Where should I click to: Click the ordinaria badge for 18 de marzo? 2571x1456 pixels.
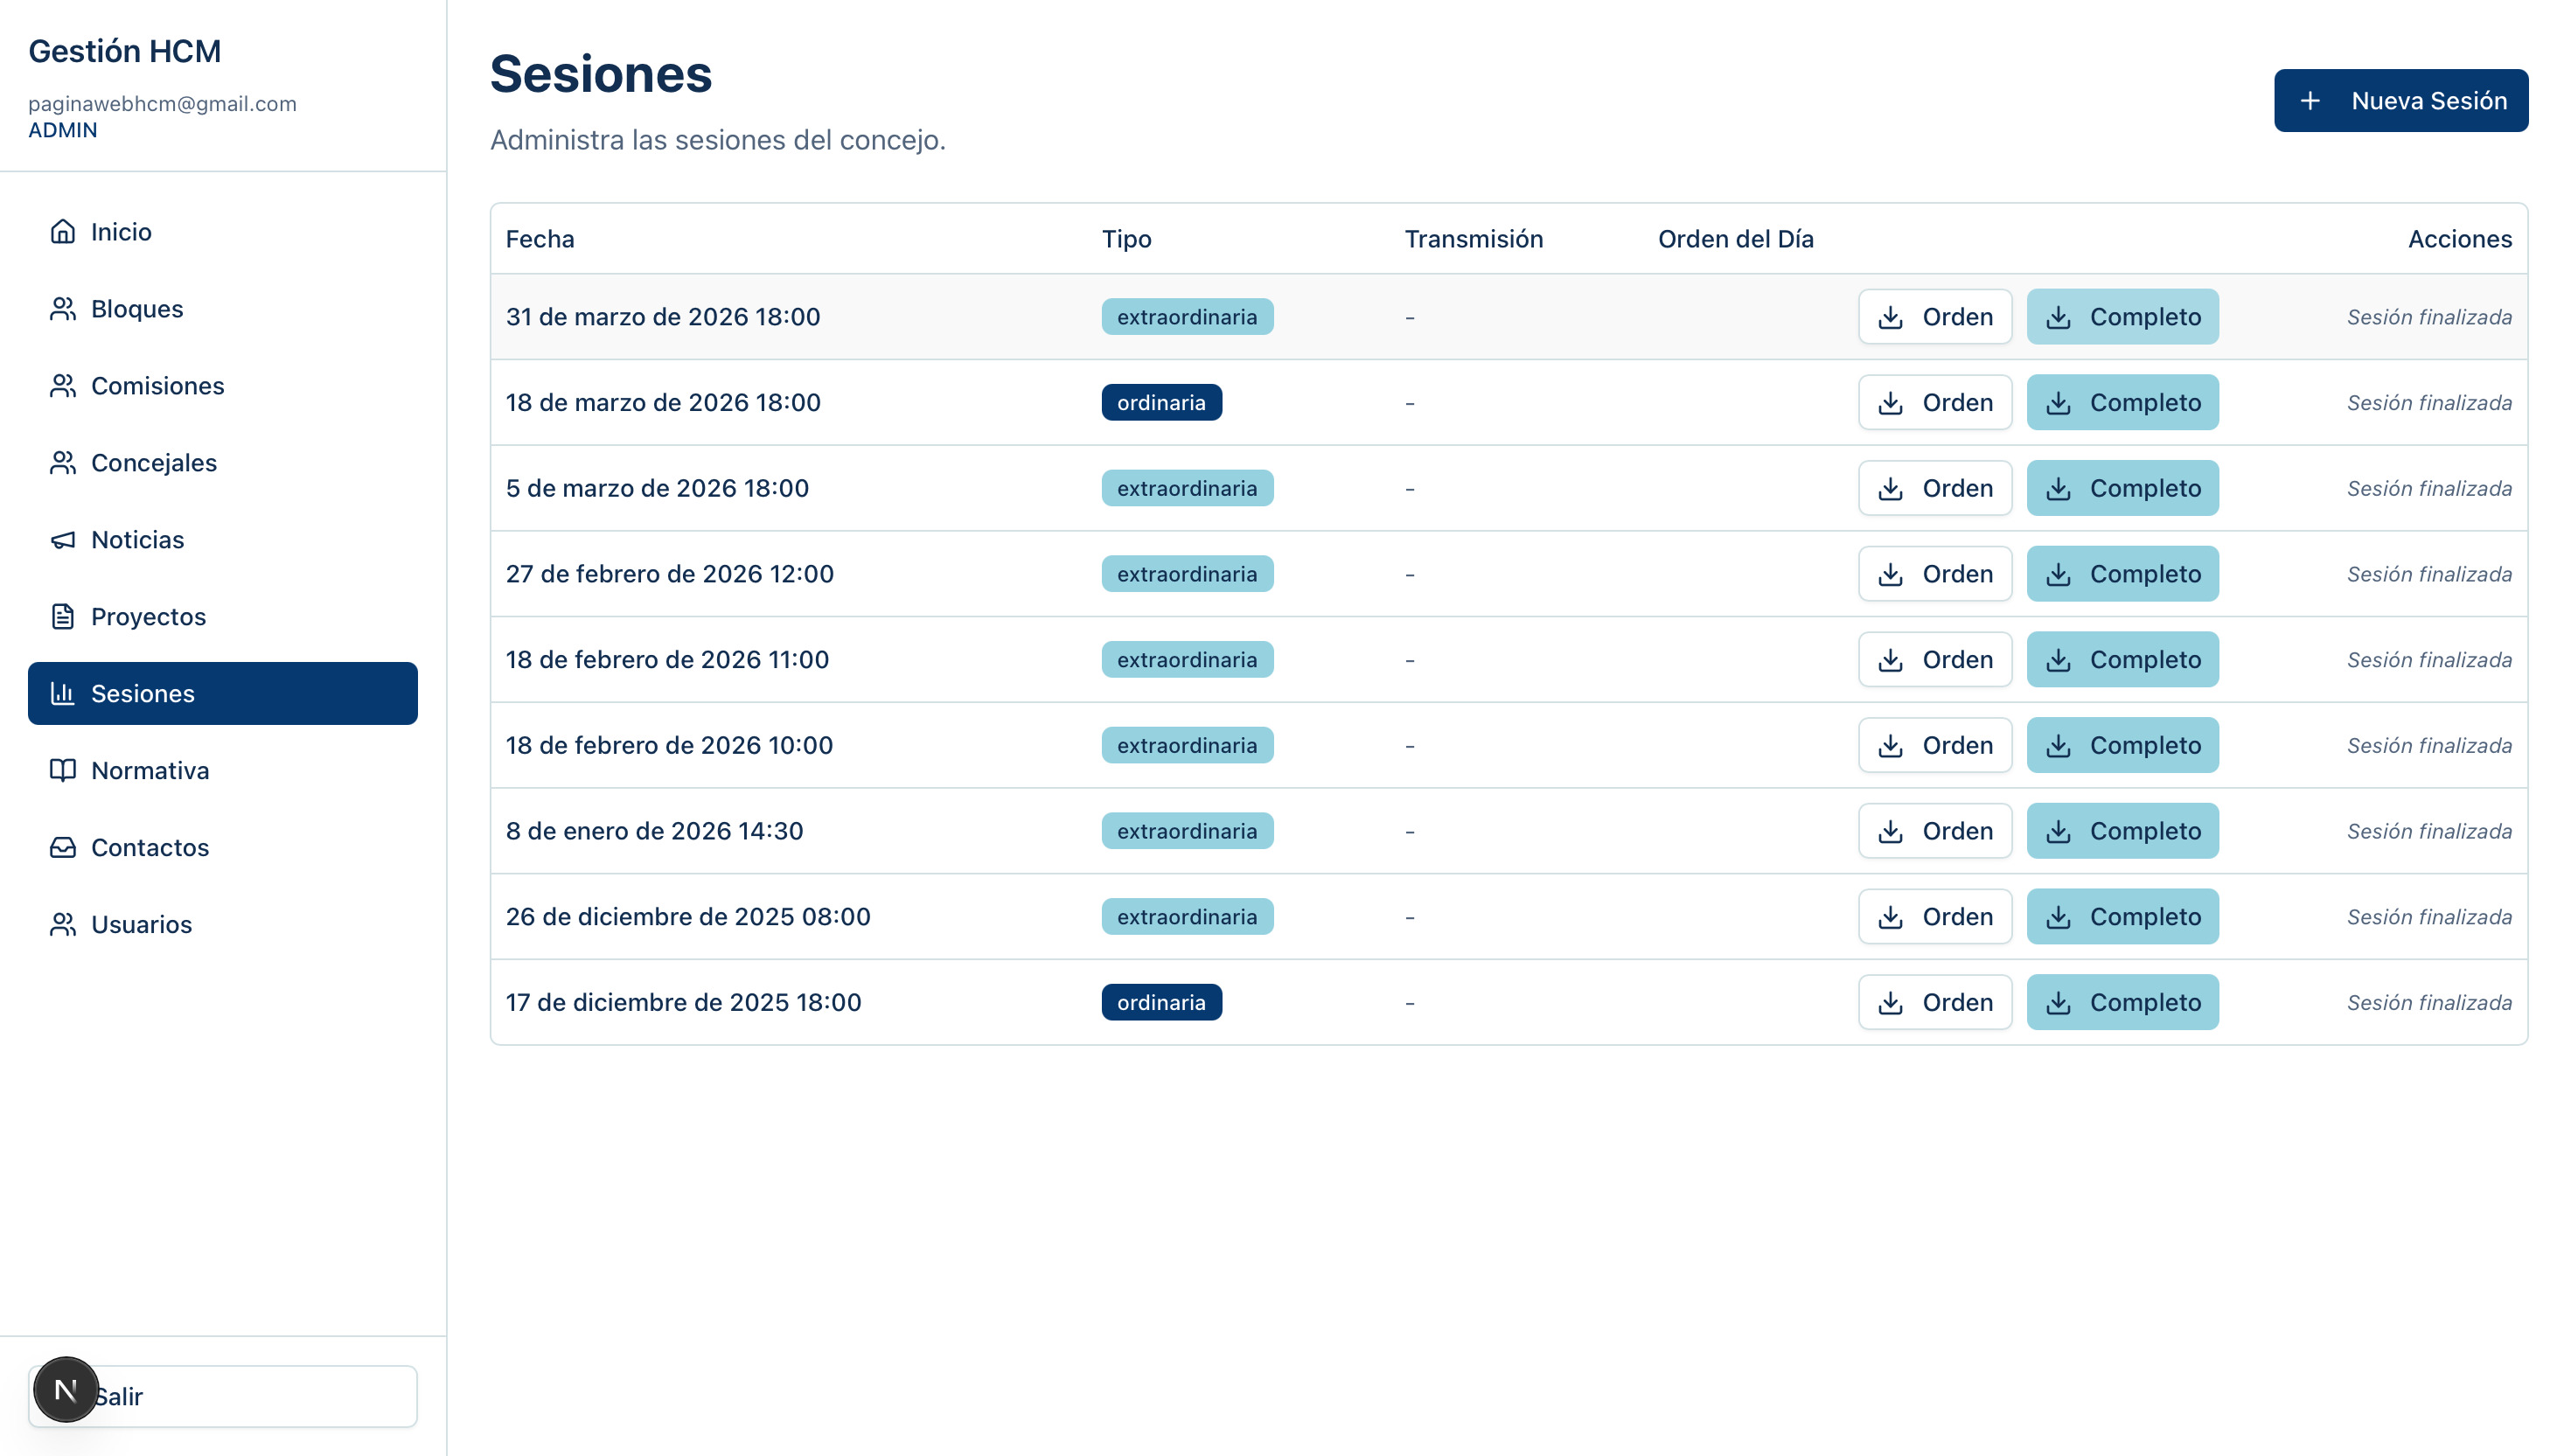click(x=1161, y=403)
